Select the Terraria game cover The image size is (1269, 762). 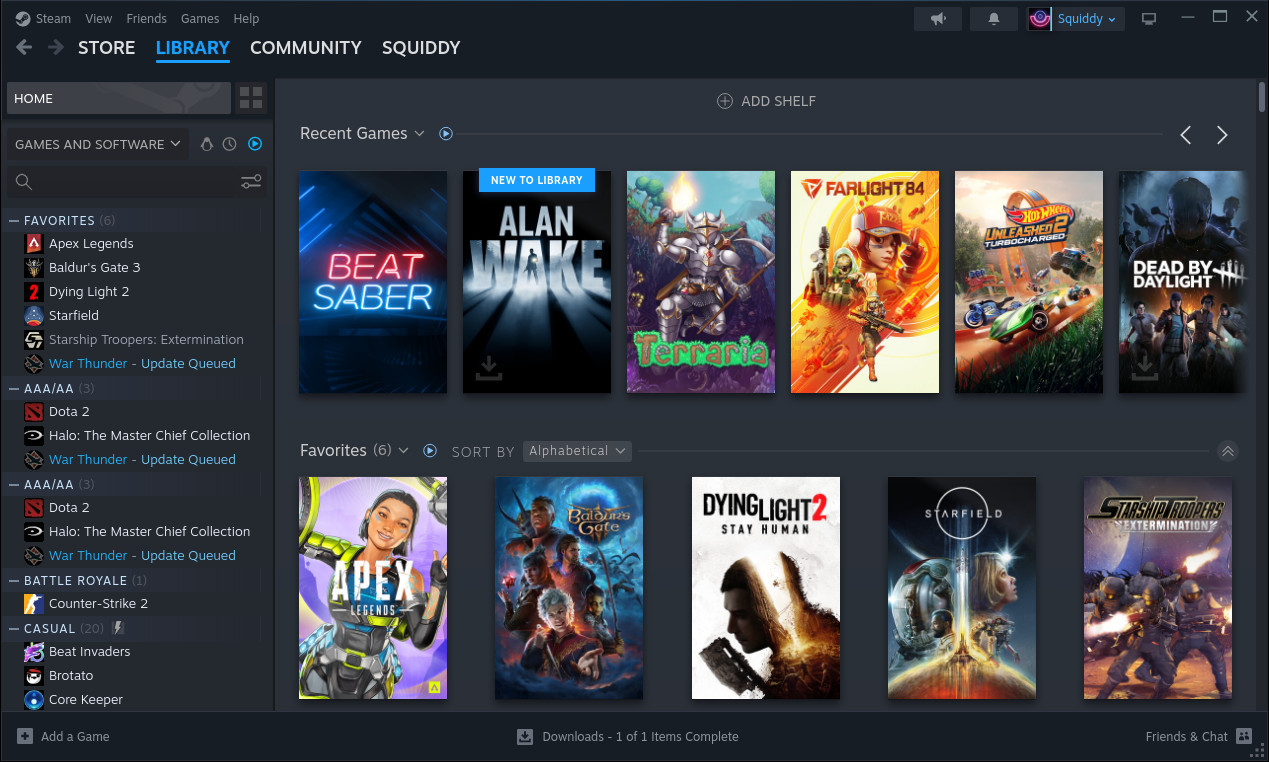[x=700, y=282]
